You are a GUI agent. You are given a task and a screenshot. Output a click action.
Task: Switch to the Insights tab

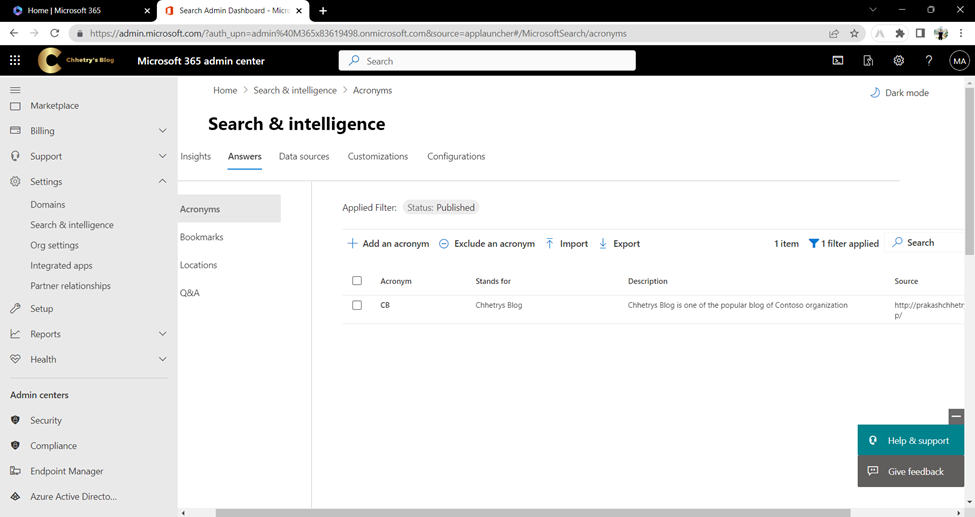(x=195, y=156)
